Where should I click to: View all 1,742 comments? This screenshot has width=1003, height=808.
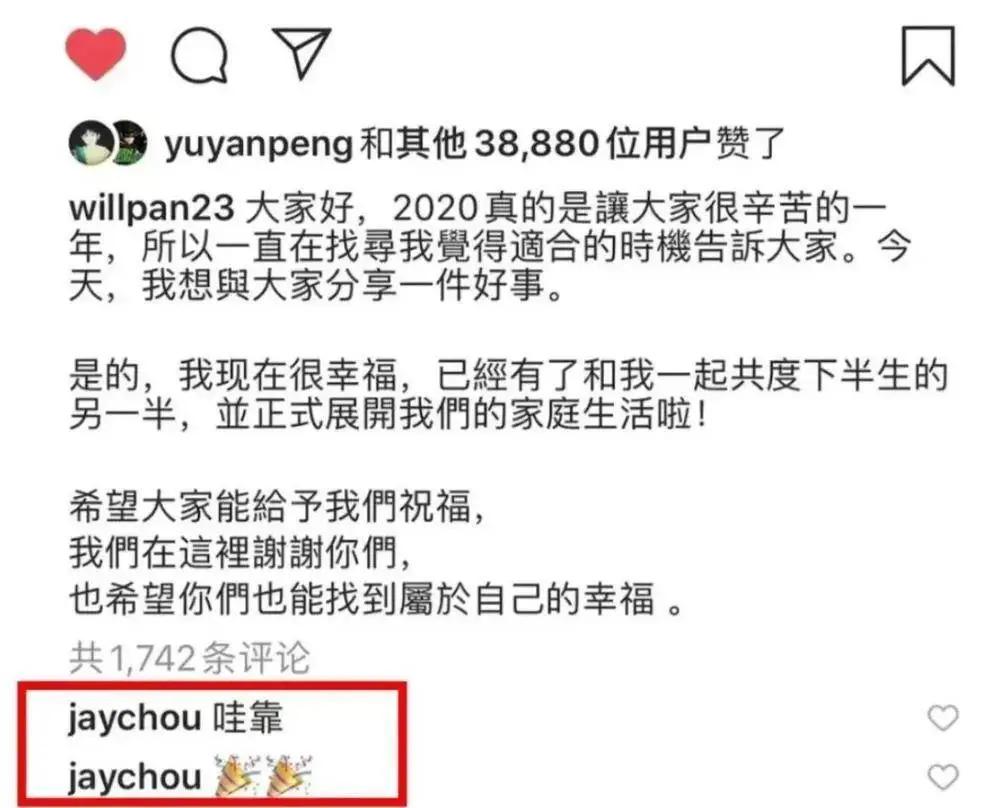click(x=189, y=658)
